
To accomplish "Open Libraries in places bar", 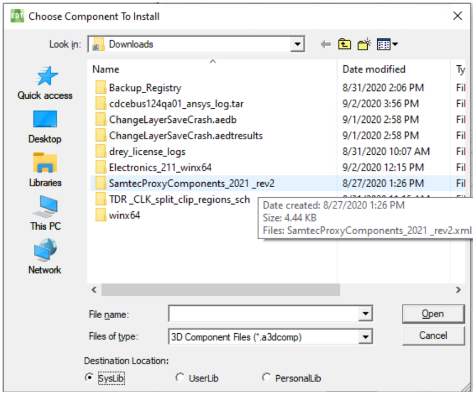I will pyautogui.click(x=45, y=170).
